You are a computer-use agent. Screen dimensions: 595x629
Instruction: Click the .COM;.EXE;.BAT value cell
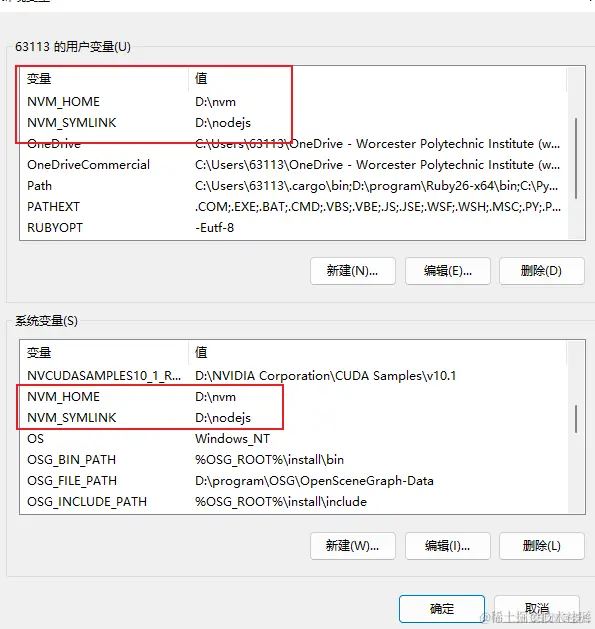point(378,207)
